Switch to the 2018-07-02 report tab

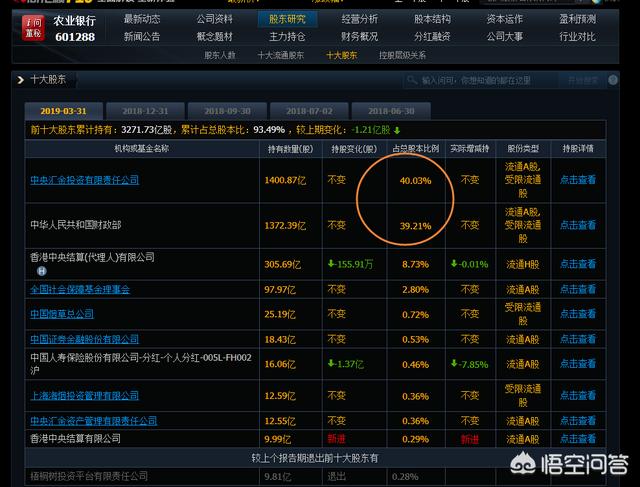click(309, 111)
